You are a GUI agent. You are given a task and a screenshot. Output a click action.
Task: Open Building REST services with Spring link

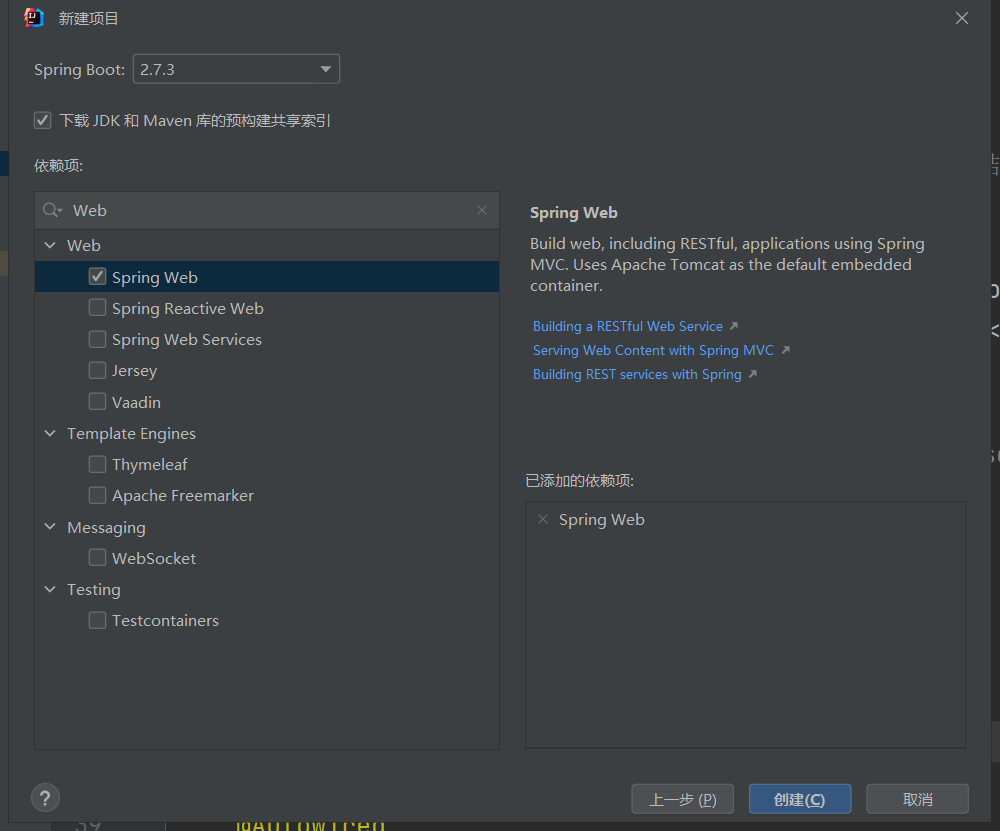637,374
